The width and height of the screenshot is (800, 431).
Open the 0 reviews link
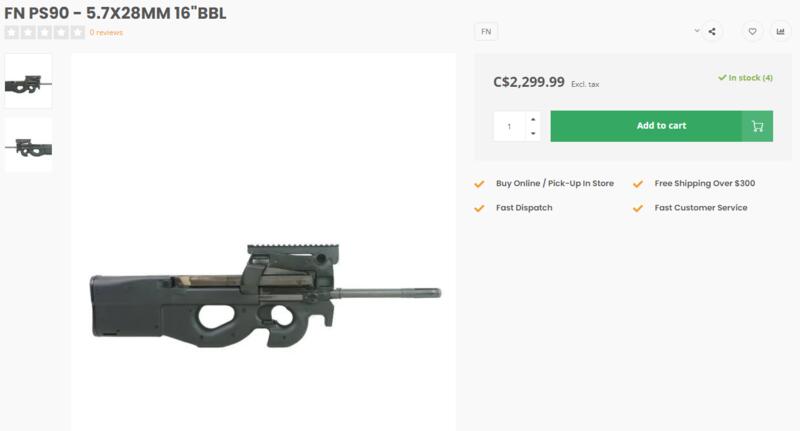pos(106,32)
